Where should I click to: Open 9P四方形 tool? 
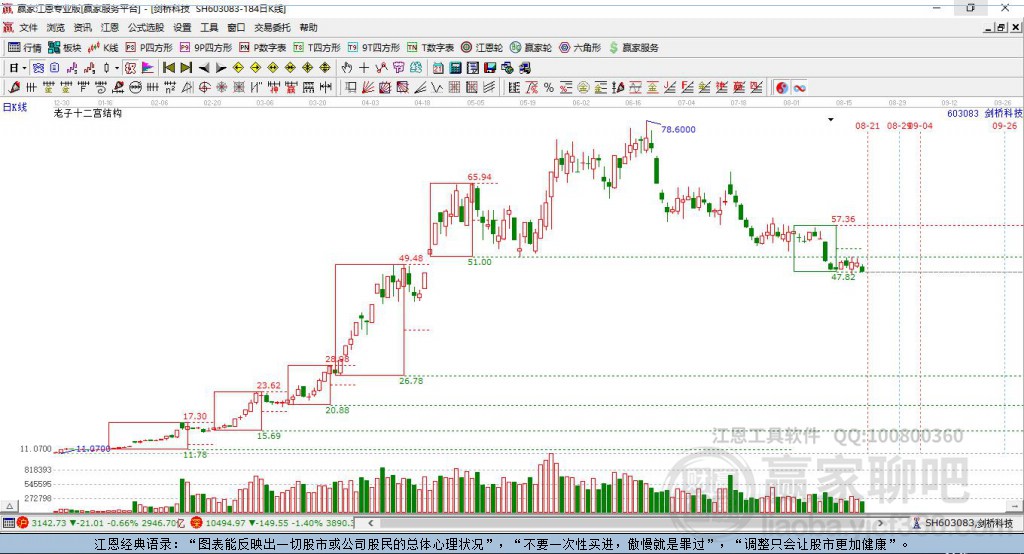(206, 48)
